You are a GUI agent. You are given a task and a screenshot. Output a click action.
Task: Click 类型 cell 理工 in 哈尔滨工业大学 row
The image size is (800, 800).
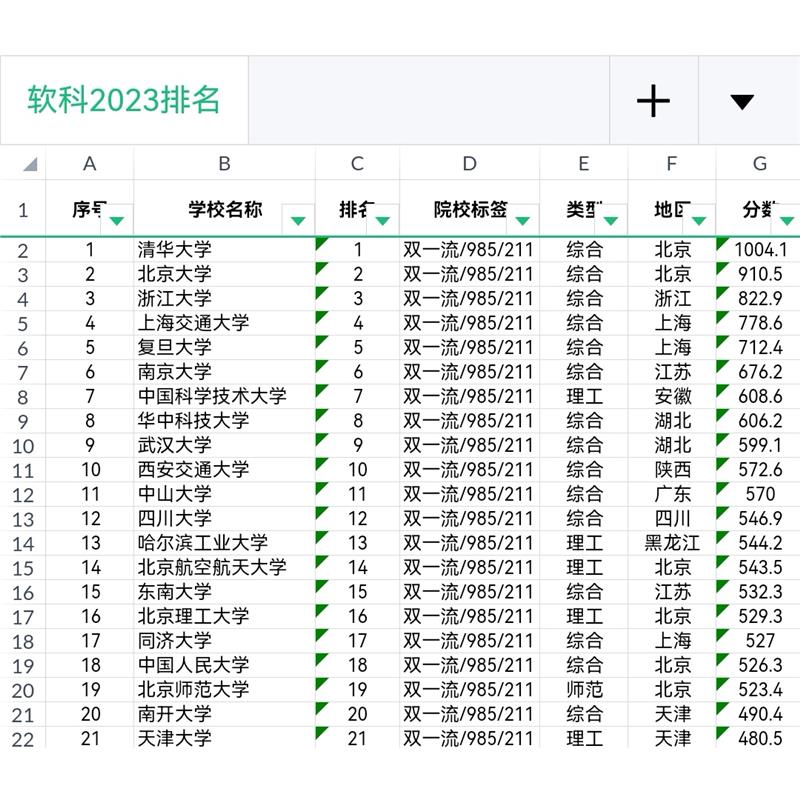pyautogui.click(x=584, y=543)
